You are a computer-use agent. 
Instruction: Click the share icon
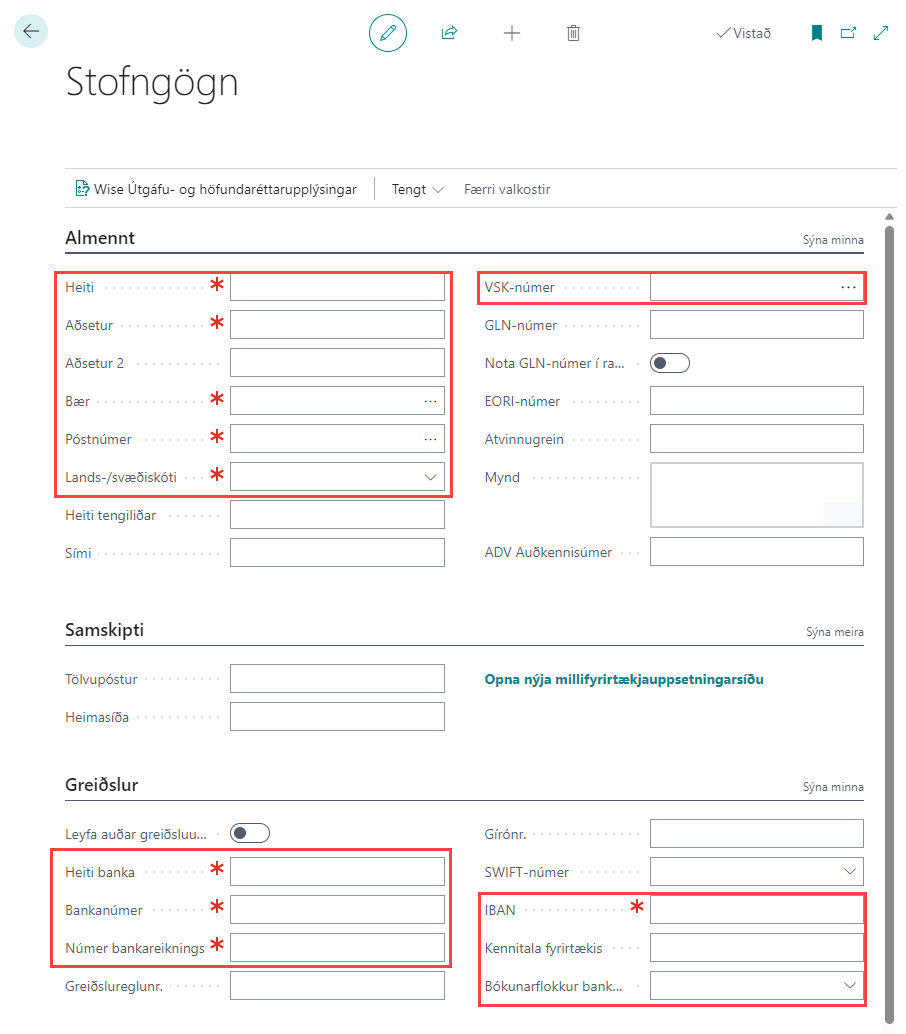[449, 33]
